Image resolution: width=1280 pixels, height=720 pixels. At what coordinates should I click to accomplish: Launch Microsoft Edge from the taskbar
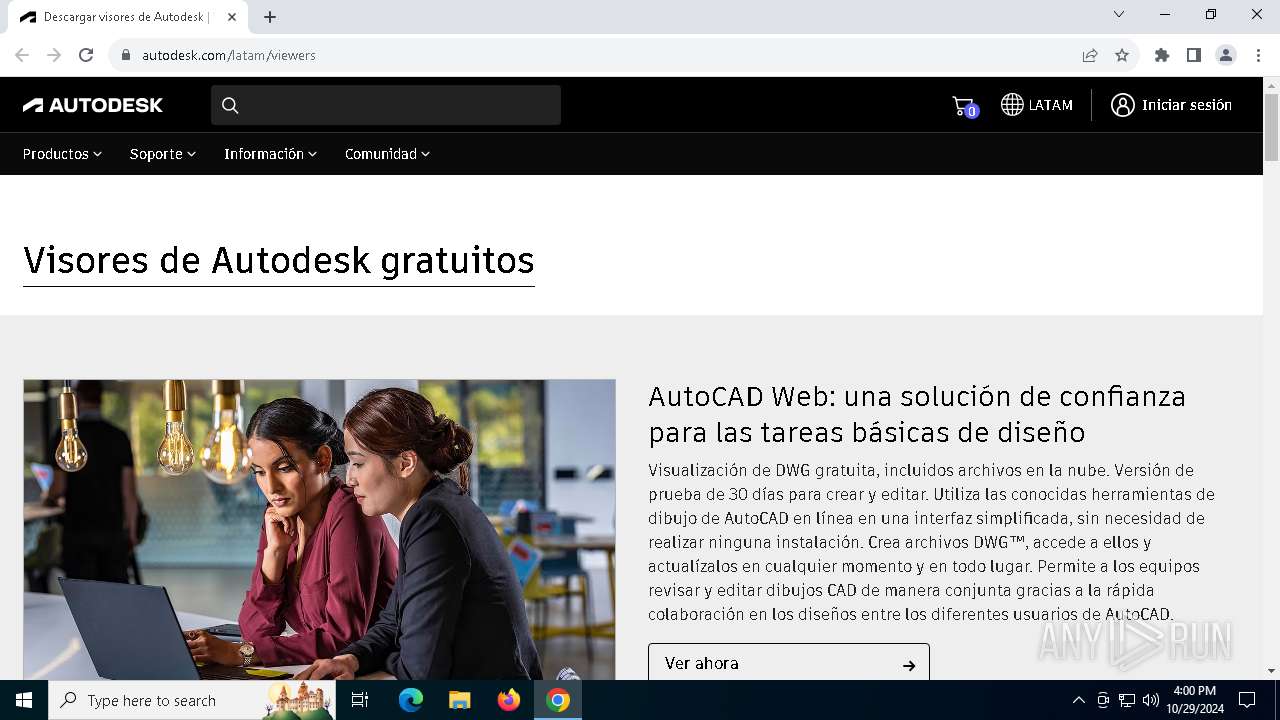[411, 700]
